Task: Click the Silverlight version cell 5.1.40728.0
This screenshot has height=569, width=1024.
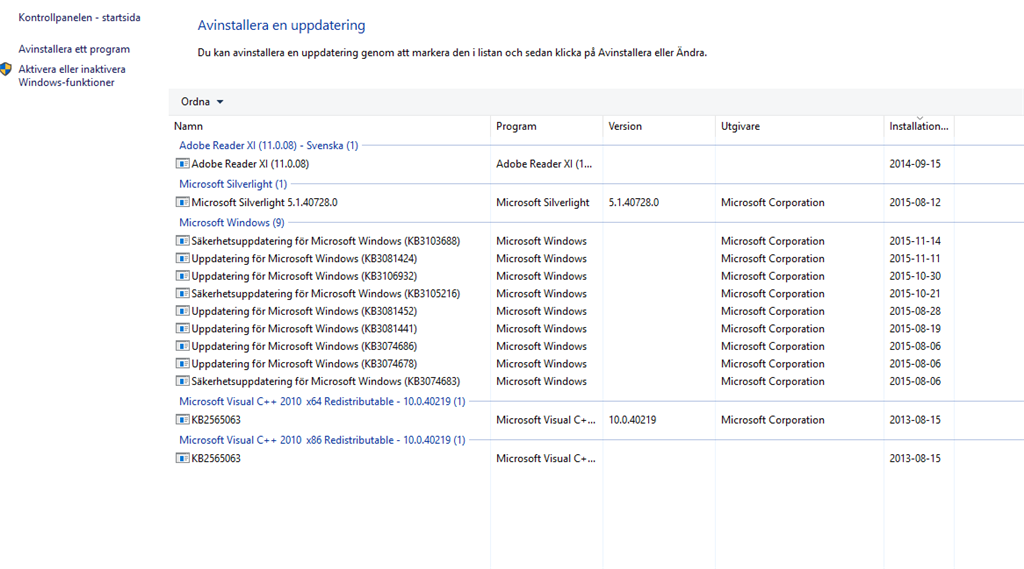Action: pos(633,203)
